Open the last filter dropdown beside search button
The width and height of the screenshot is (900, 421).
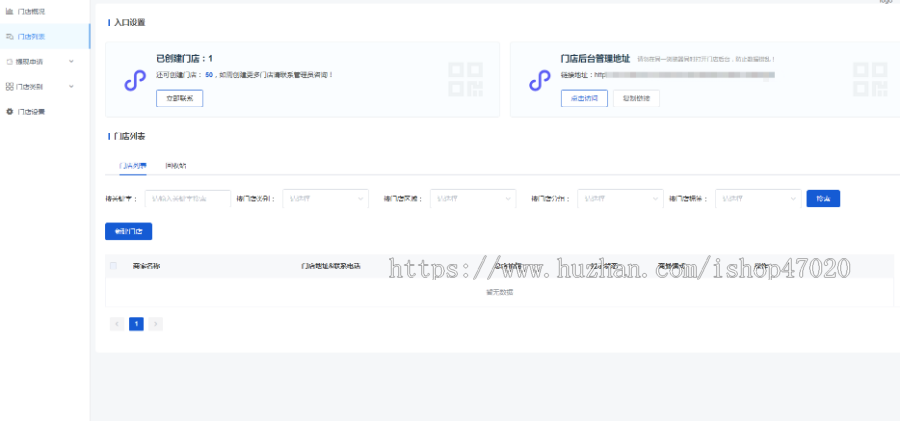[758, 199]
